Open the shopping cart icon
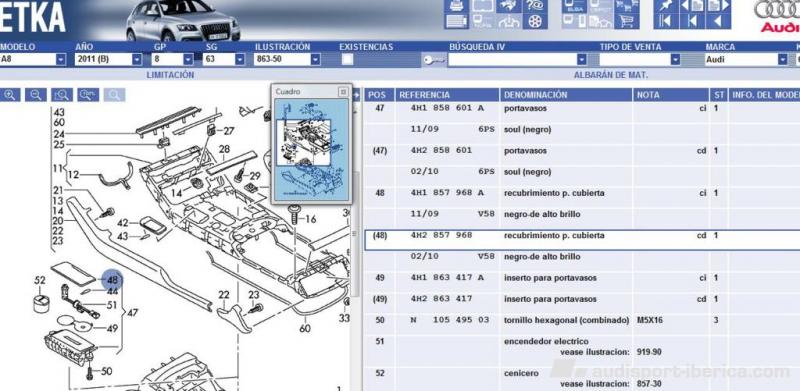 pos(627,21)
